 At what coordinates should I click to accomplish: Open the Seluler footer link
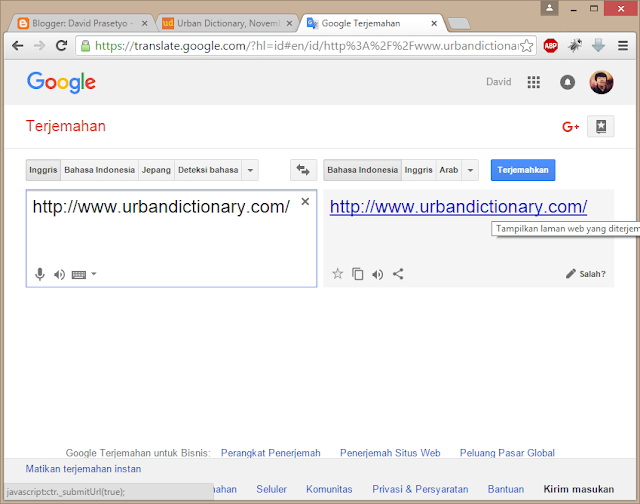[x=271, y=489]
